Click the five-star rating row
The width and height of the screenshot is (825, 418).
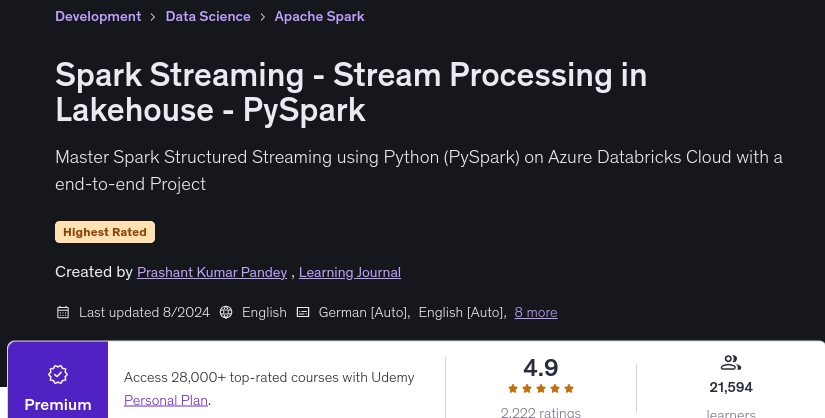point(541,389)
